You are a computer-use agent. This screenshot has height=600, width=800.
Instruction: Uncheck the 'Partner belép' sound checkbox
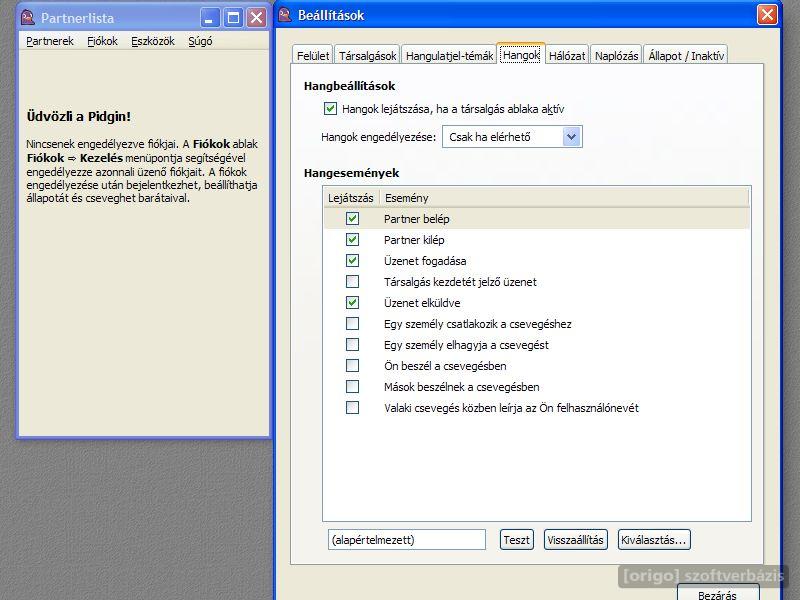click(352, 218)
